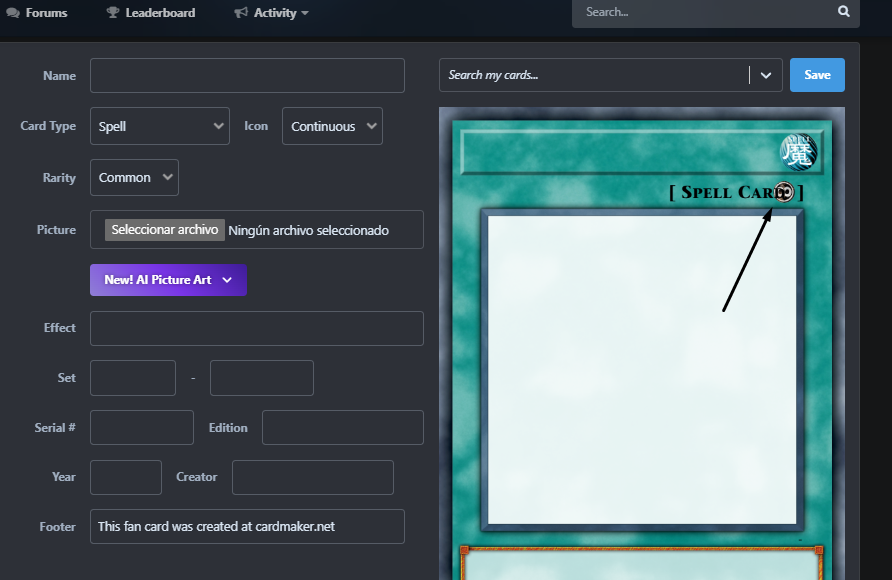The height and width of the screenshot is (580, 892).
Task: Open the Forums page
Action: tap(36, 13)
